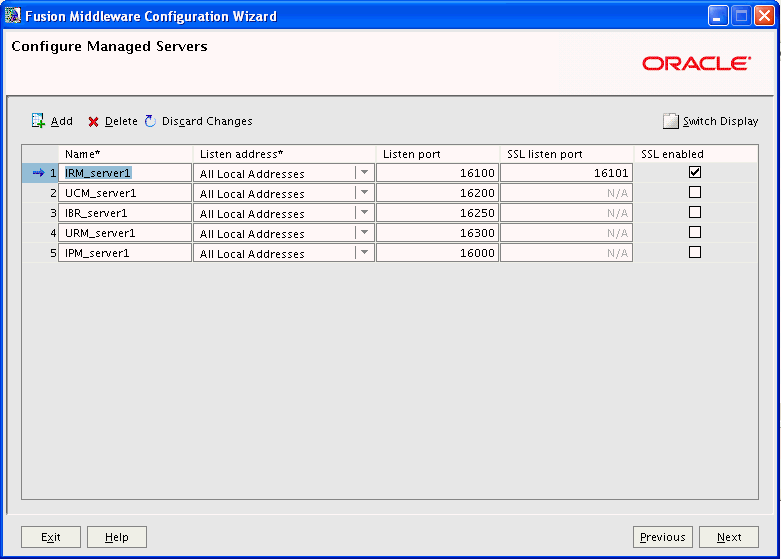The image size is (781, 559).
Task: Edit the UCM_server1 name field
Action: (125, 193)
